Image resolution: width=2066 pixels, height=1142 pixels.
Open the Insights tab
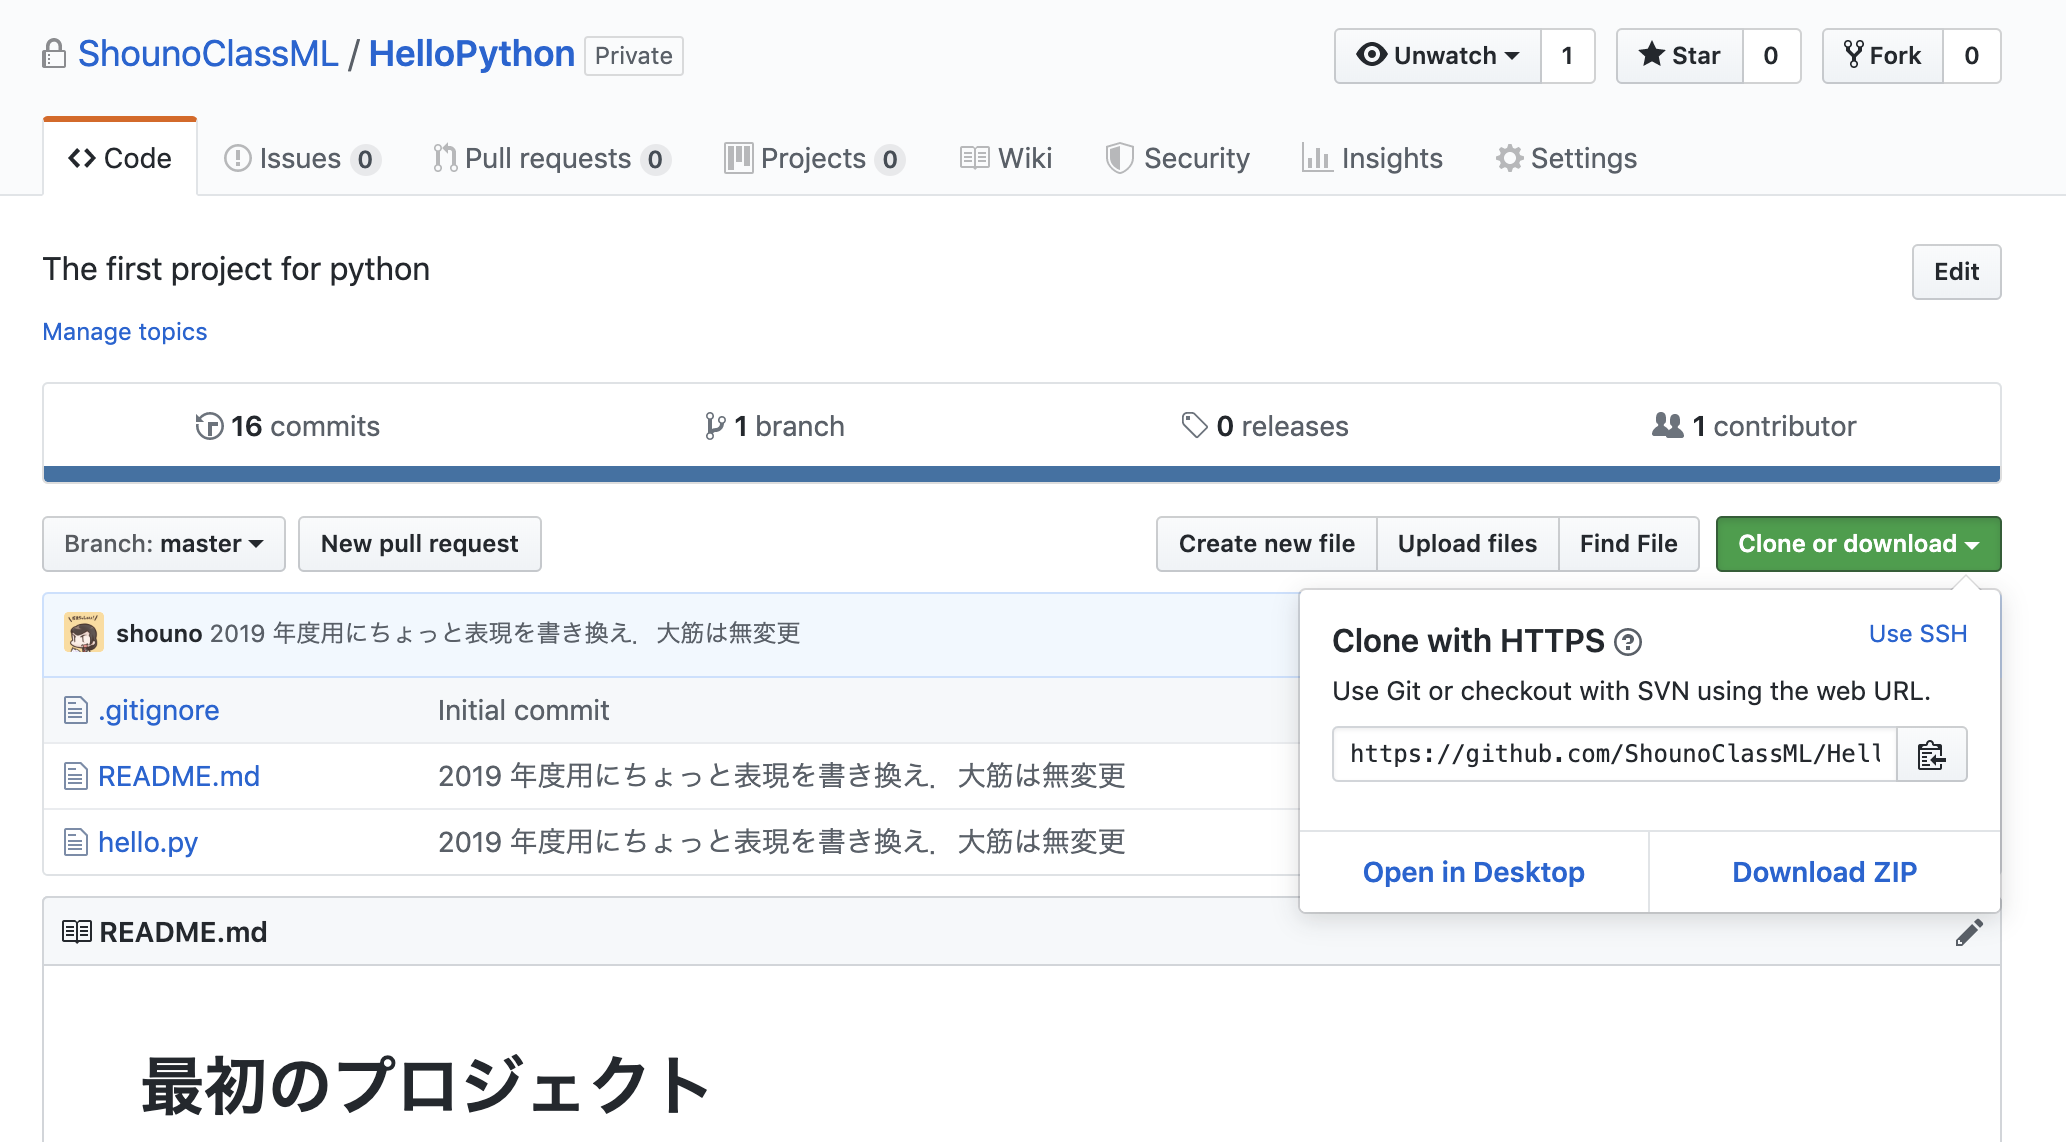1372,158
